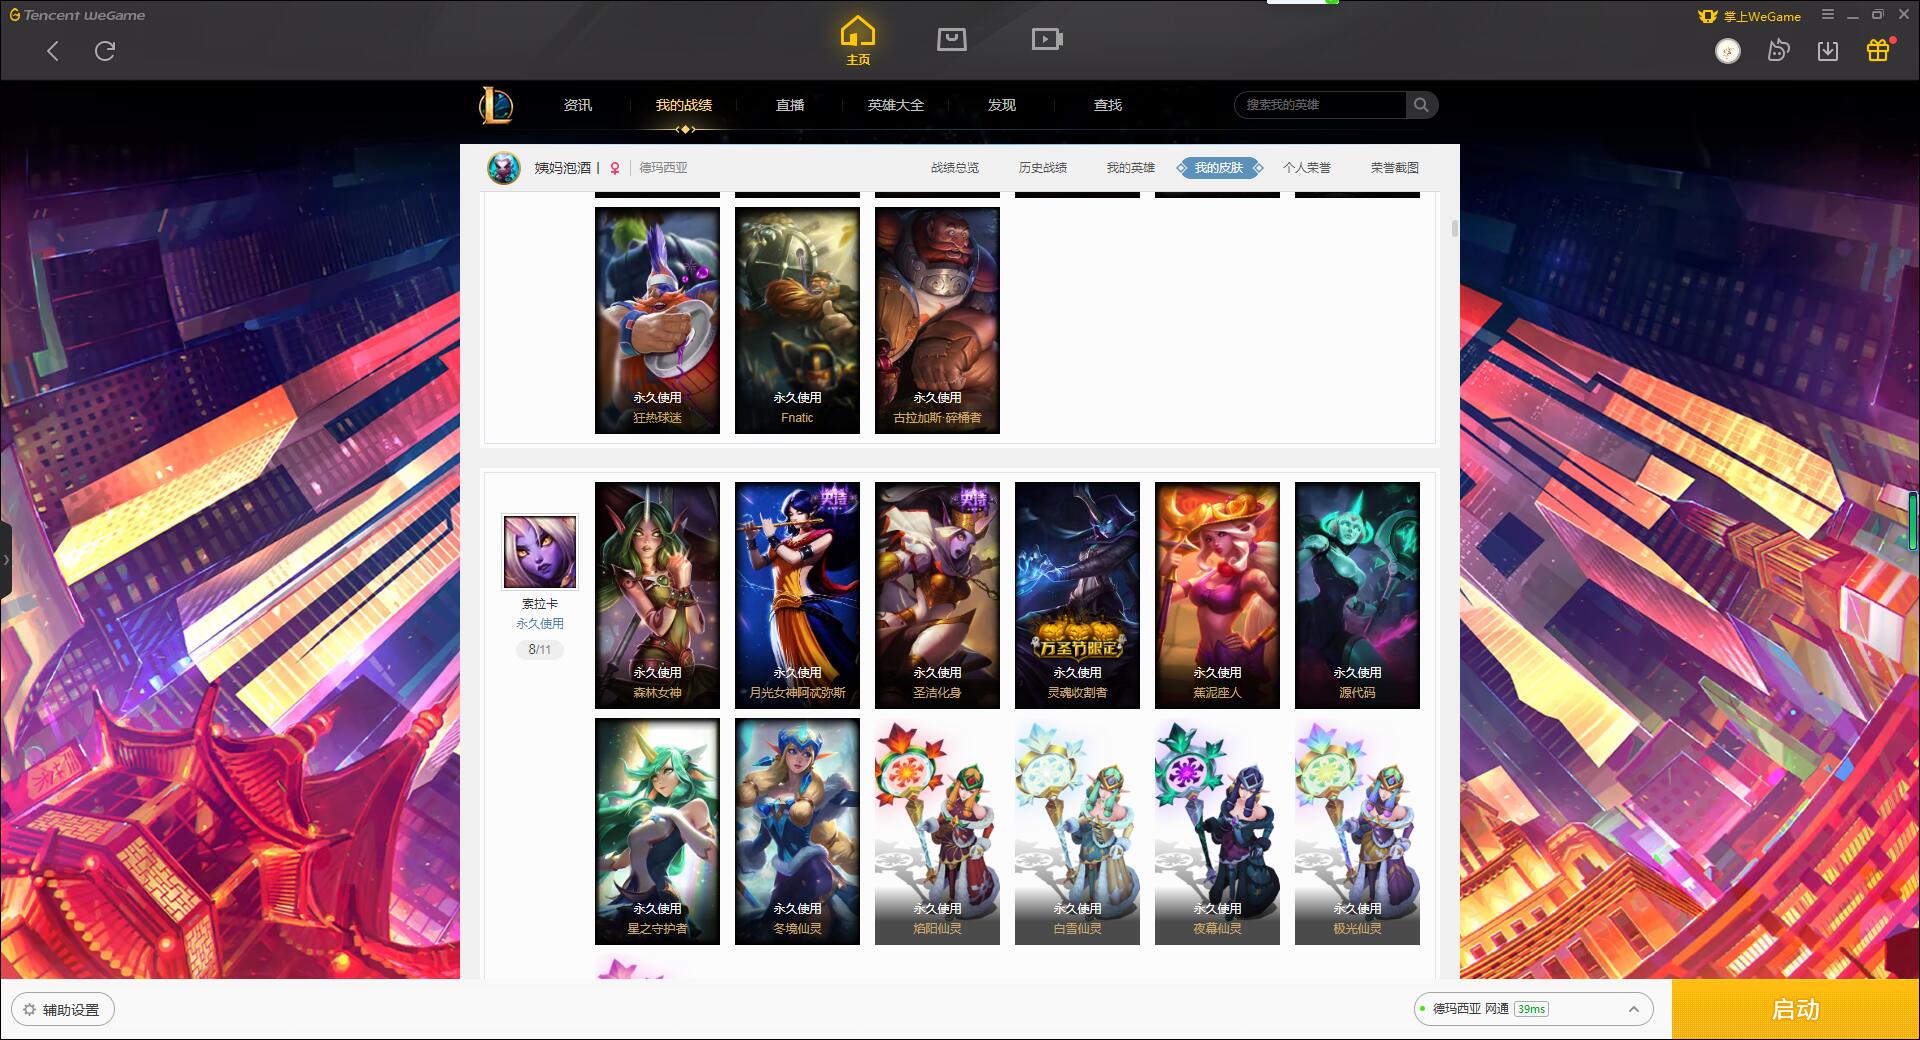1920x1040 pixels.
Task: Open the WeGame hamburger menu
Action: [x=1828, y=15]
